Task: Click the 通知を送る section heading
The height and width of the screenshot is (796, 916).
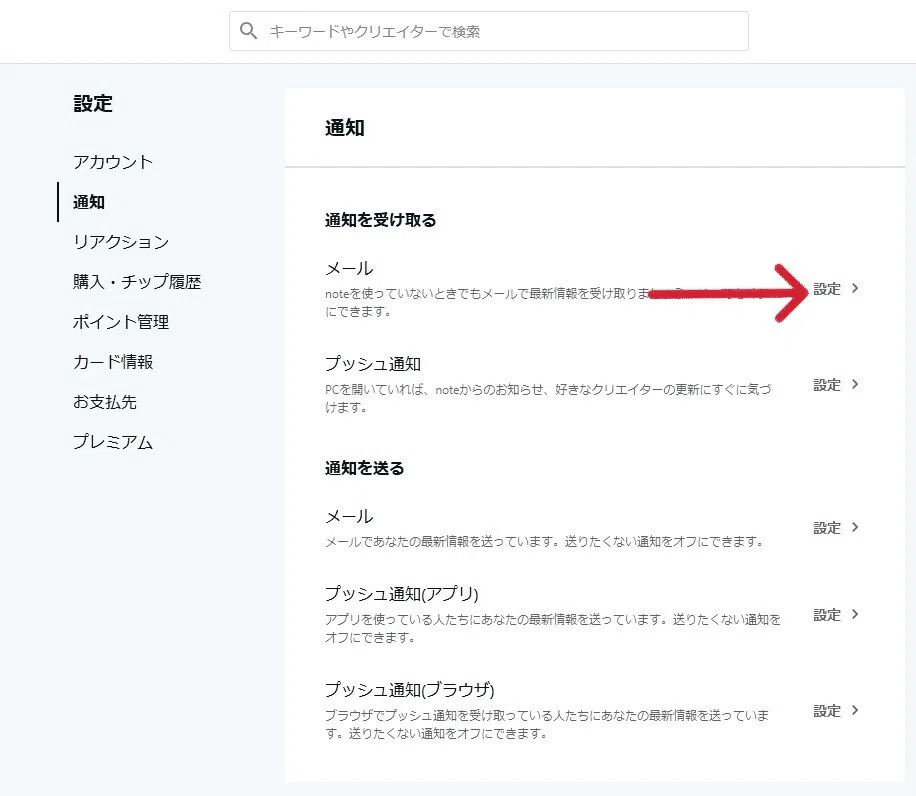Action: [x=365, y=468]
